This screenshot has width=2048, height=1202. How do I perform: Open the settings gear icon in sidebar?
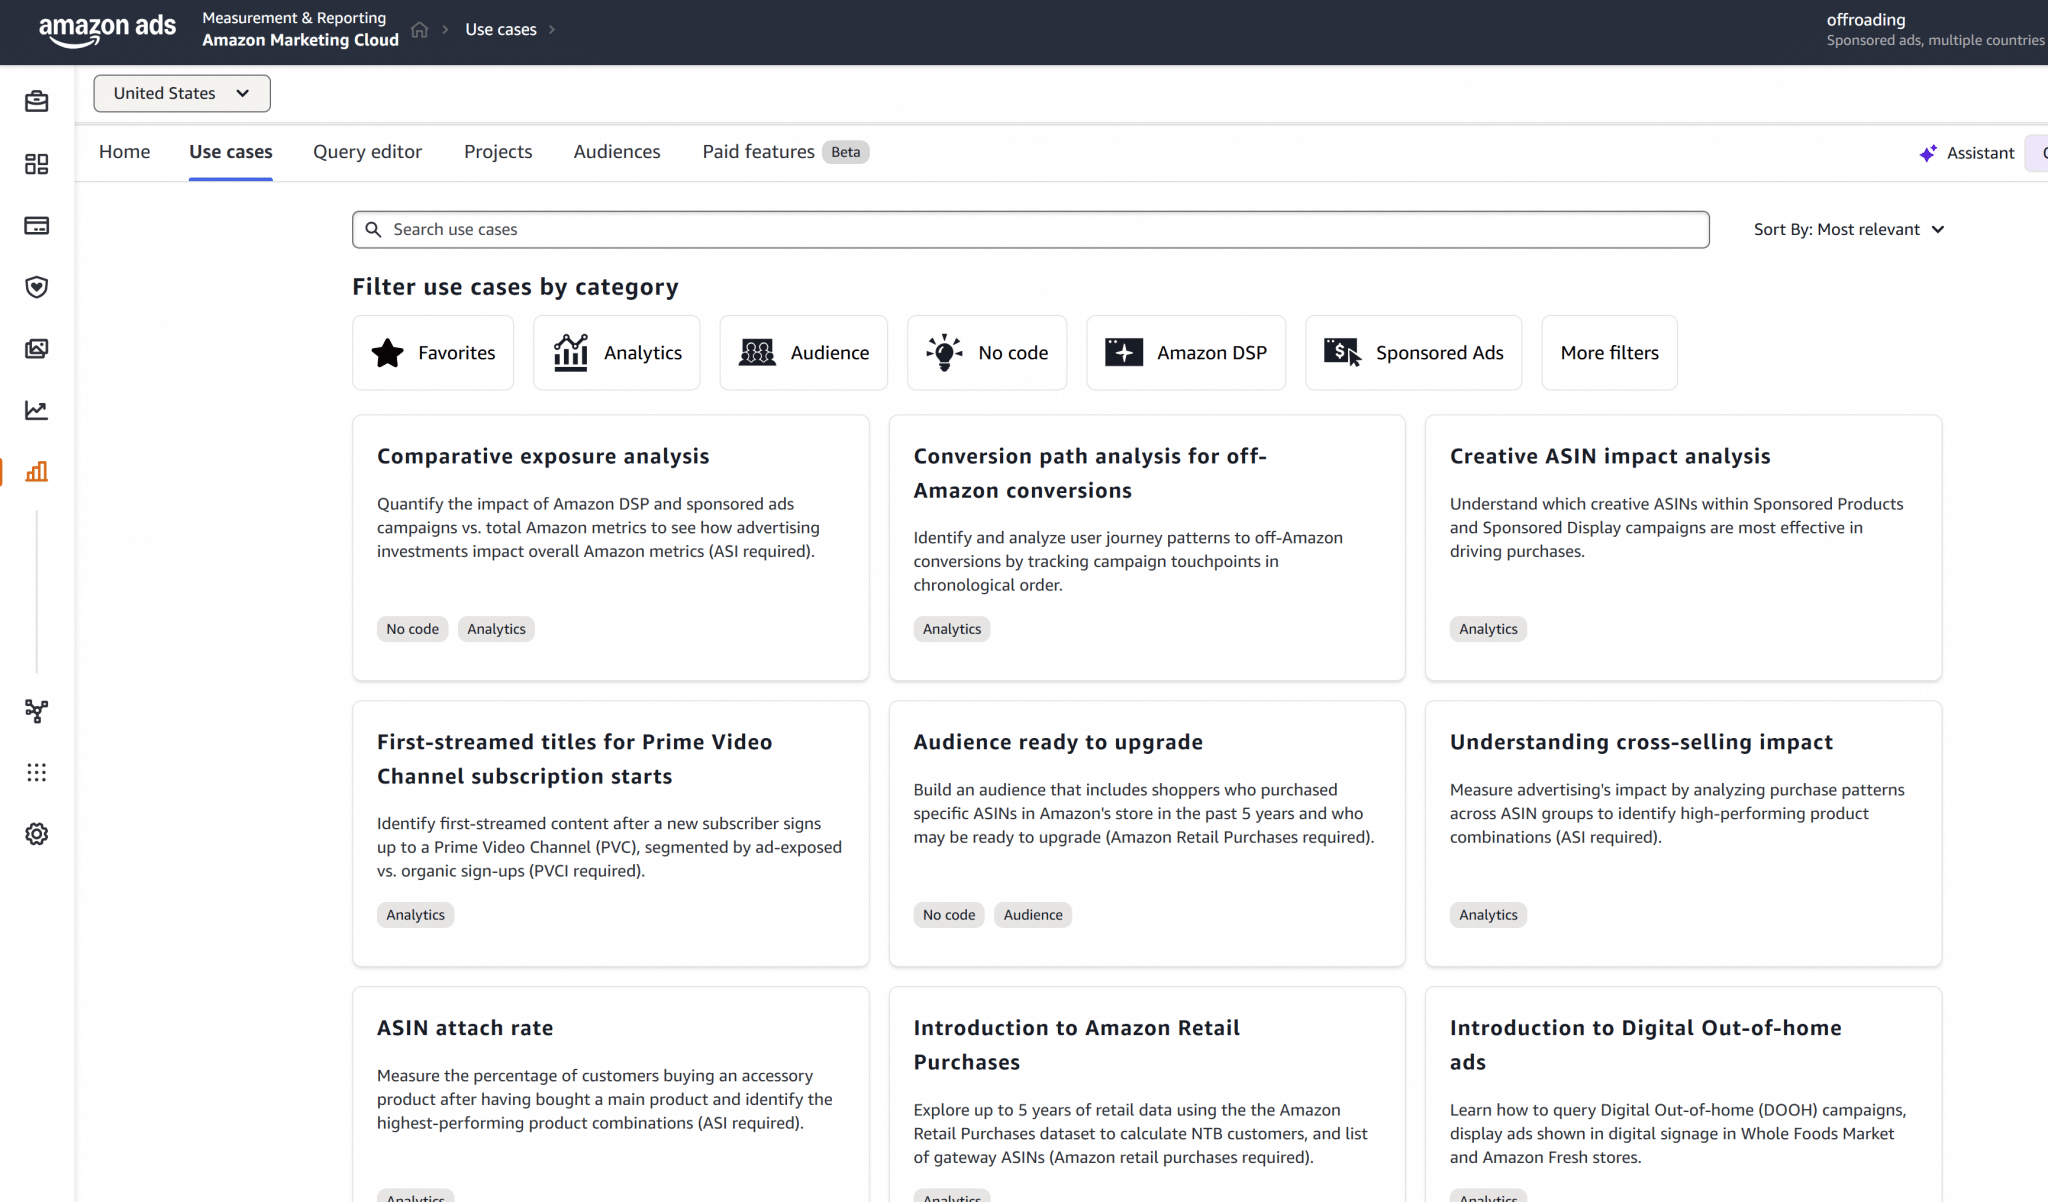37,834
